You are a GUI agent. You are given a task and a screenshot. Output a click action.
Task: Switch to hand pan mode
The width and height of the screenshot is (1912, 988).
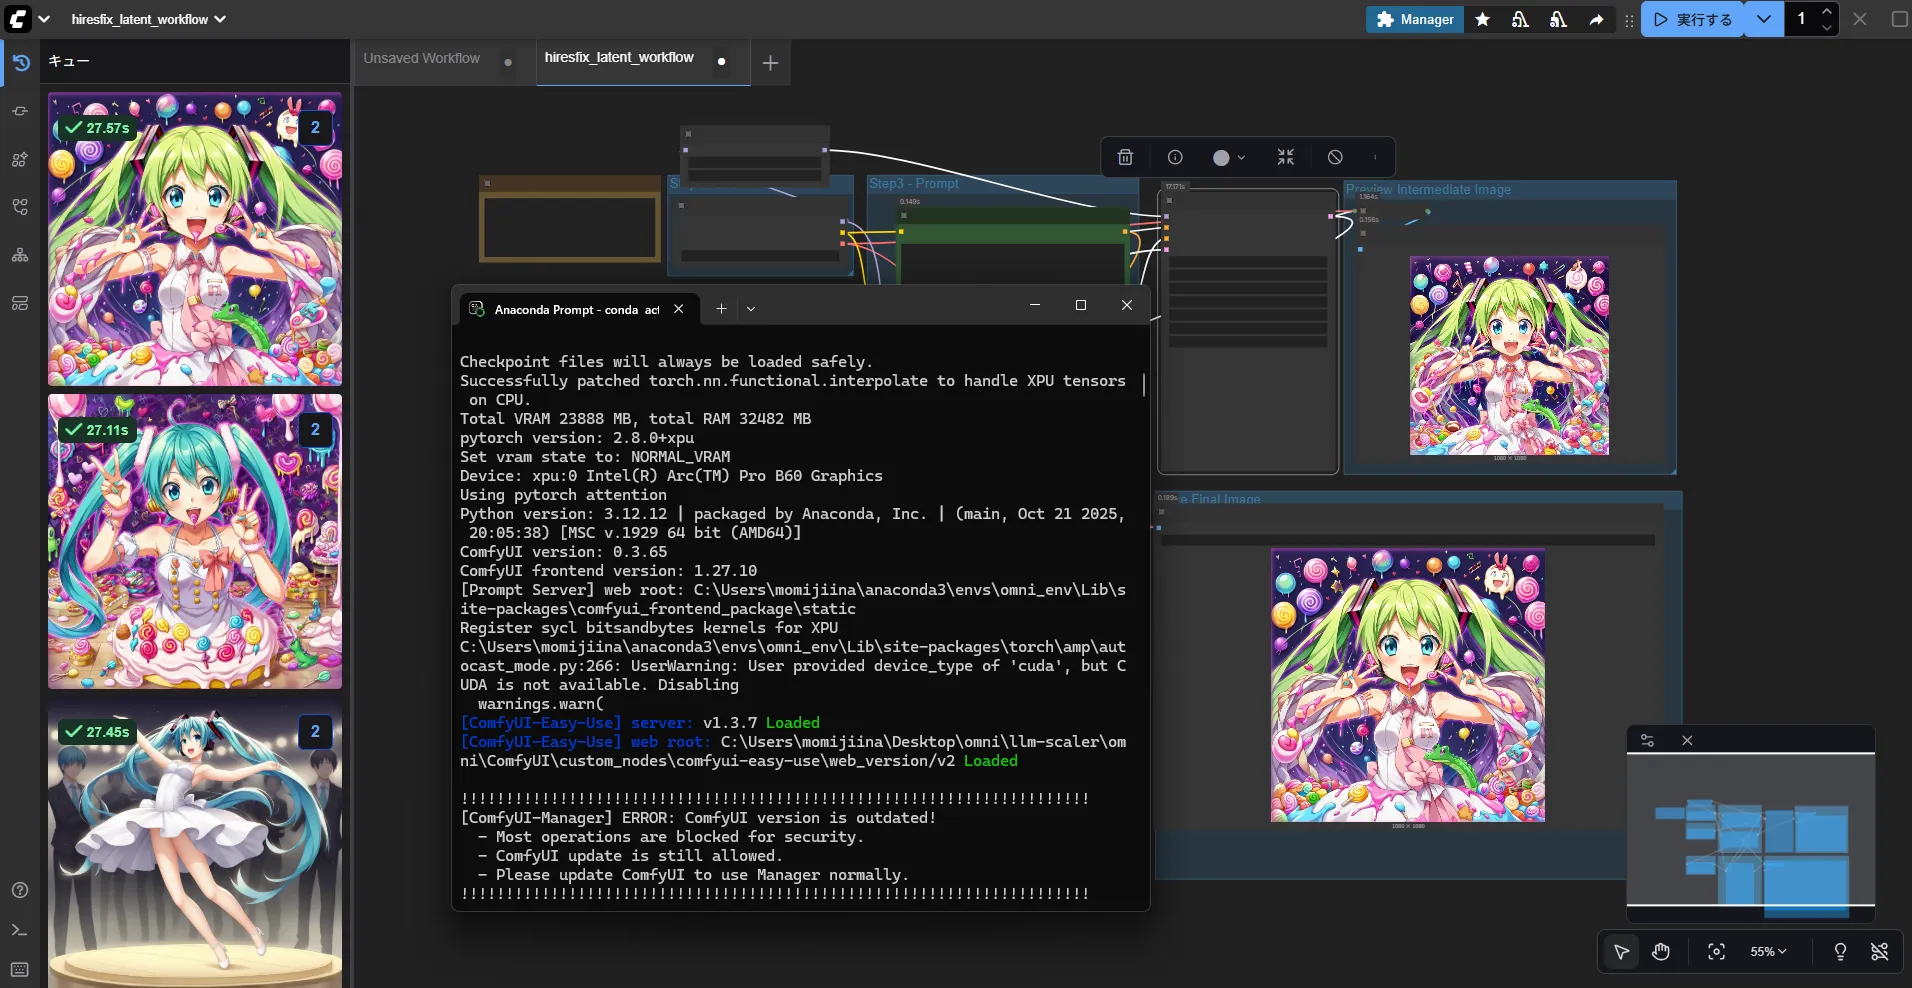[1661, 952]
